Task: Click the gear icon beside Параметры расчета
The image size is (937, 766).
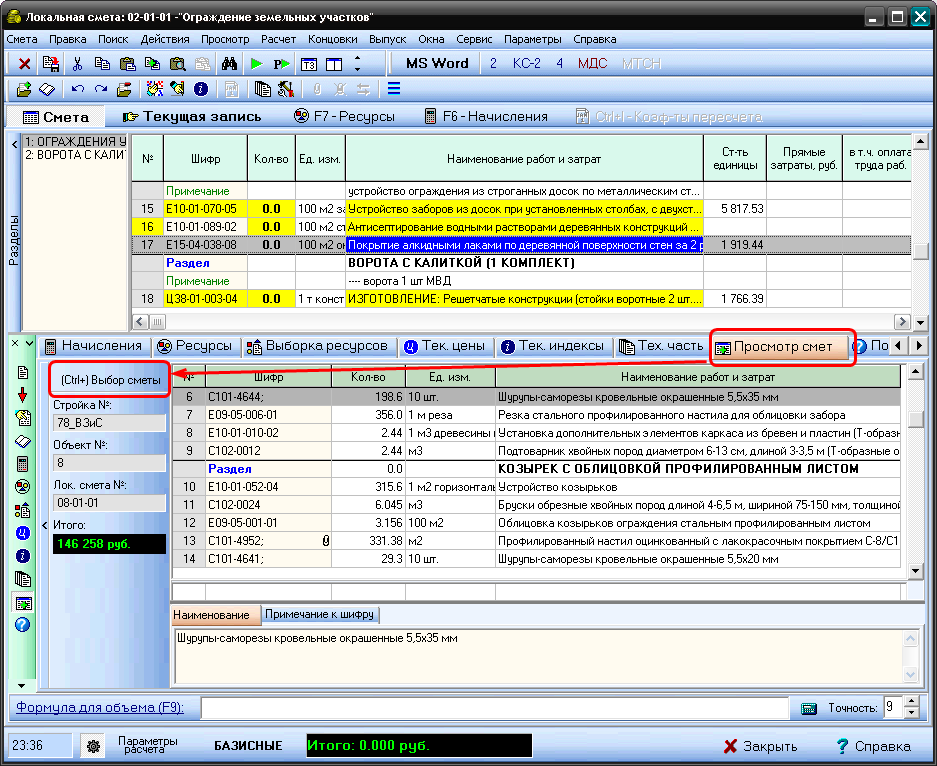Action: click(x=94, y=746)
